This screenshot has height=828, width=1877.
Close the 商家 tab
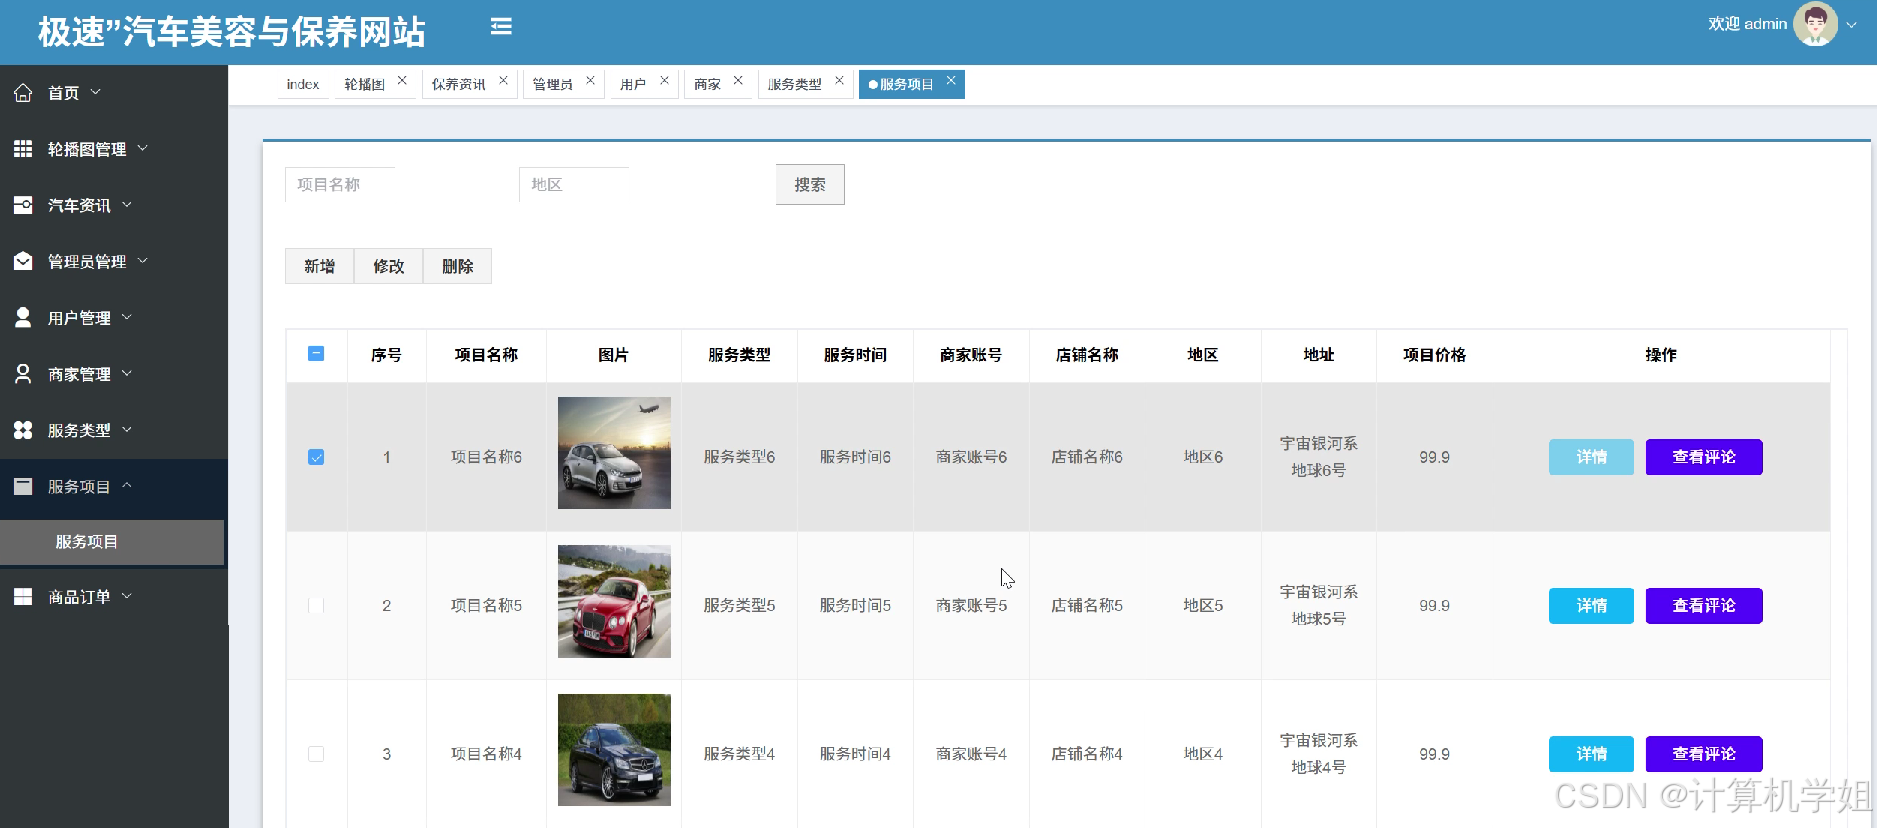pyautogui.click(x=738, y=80)
